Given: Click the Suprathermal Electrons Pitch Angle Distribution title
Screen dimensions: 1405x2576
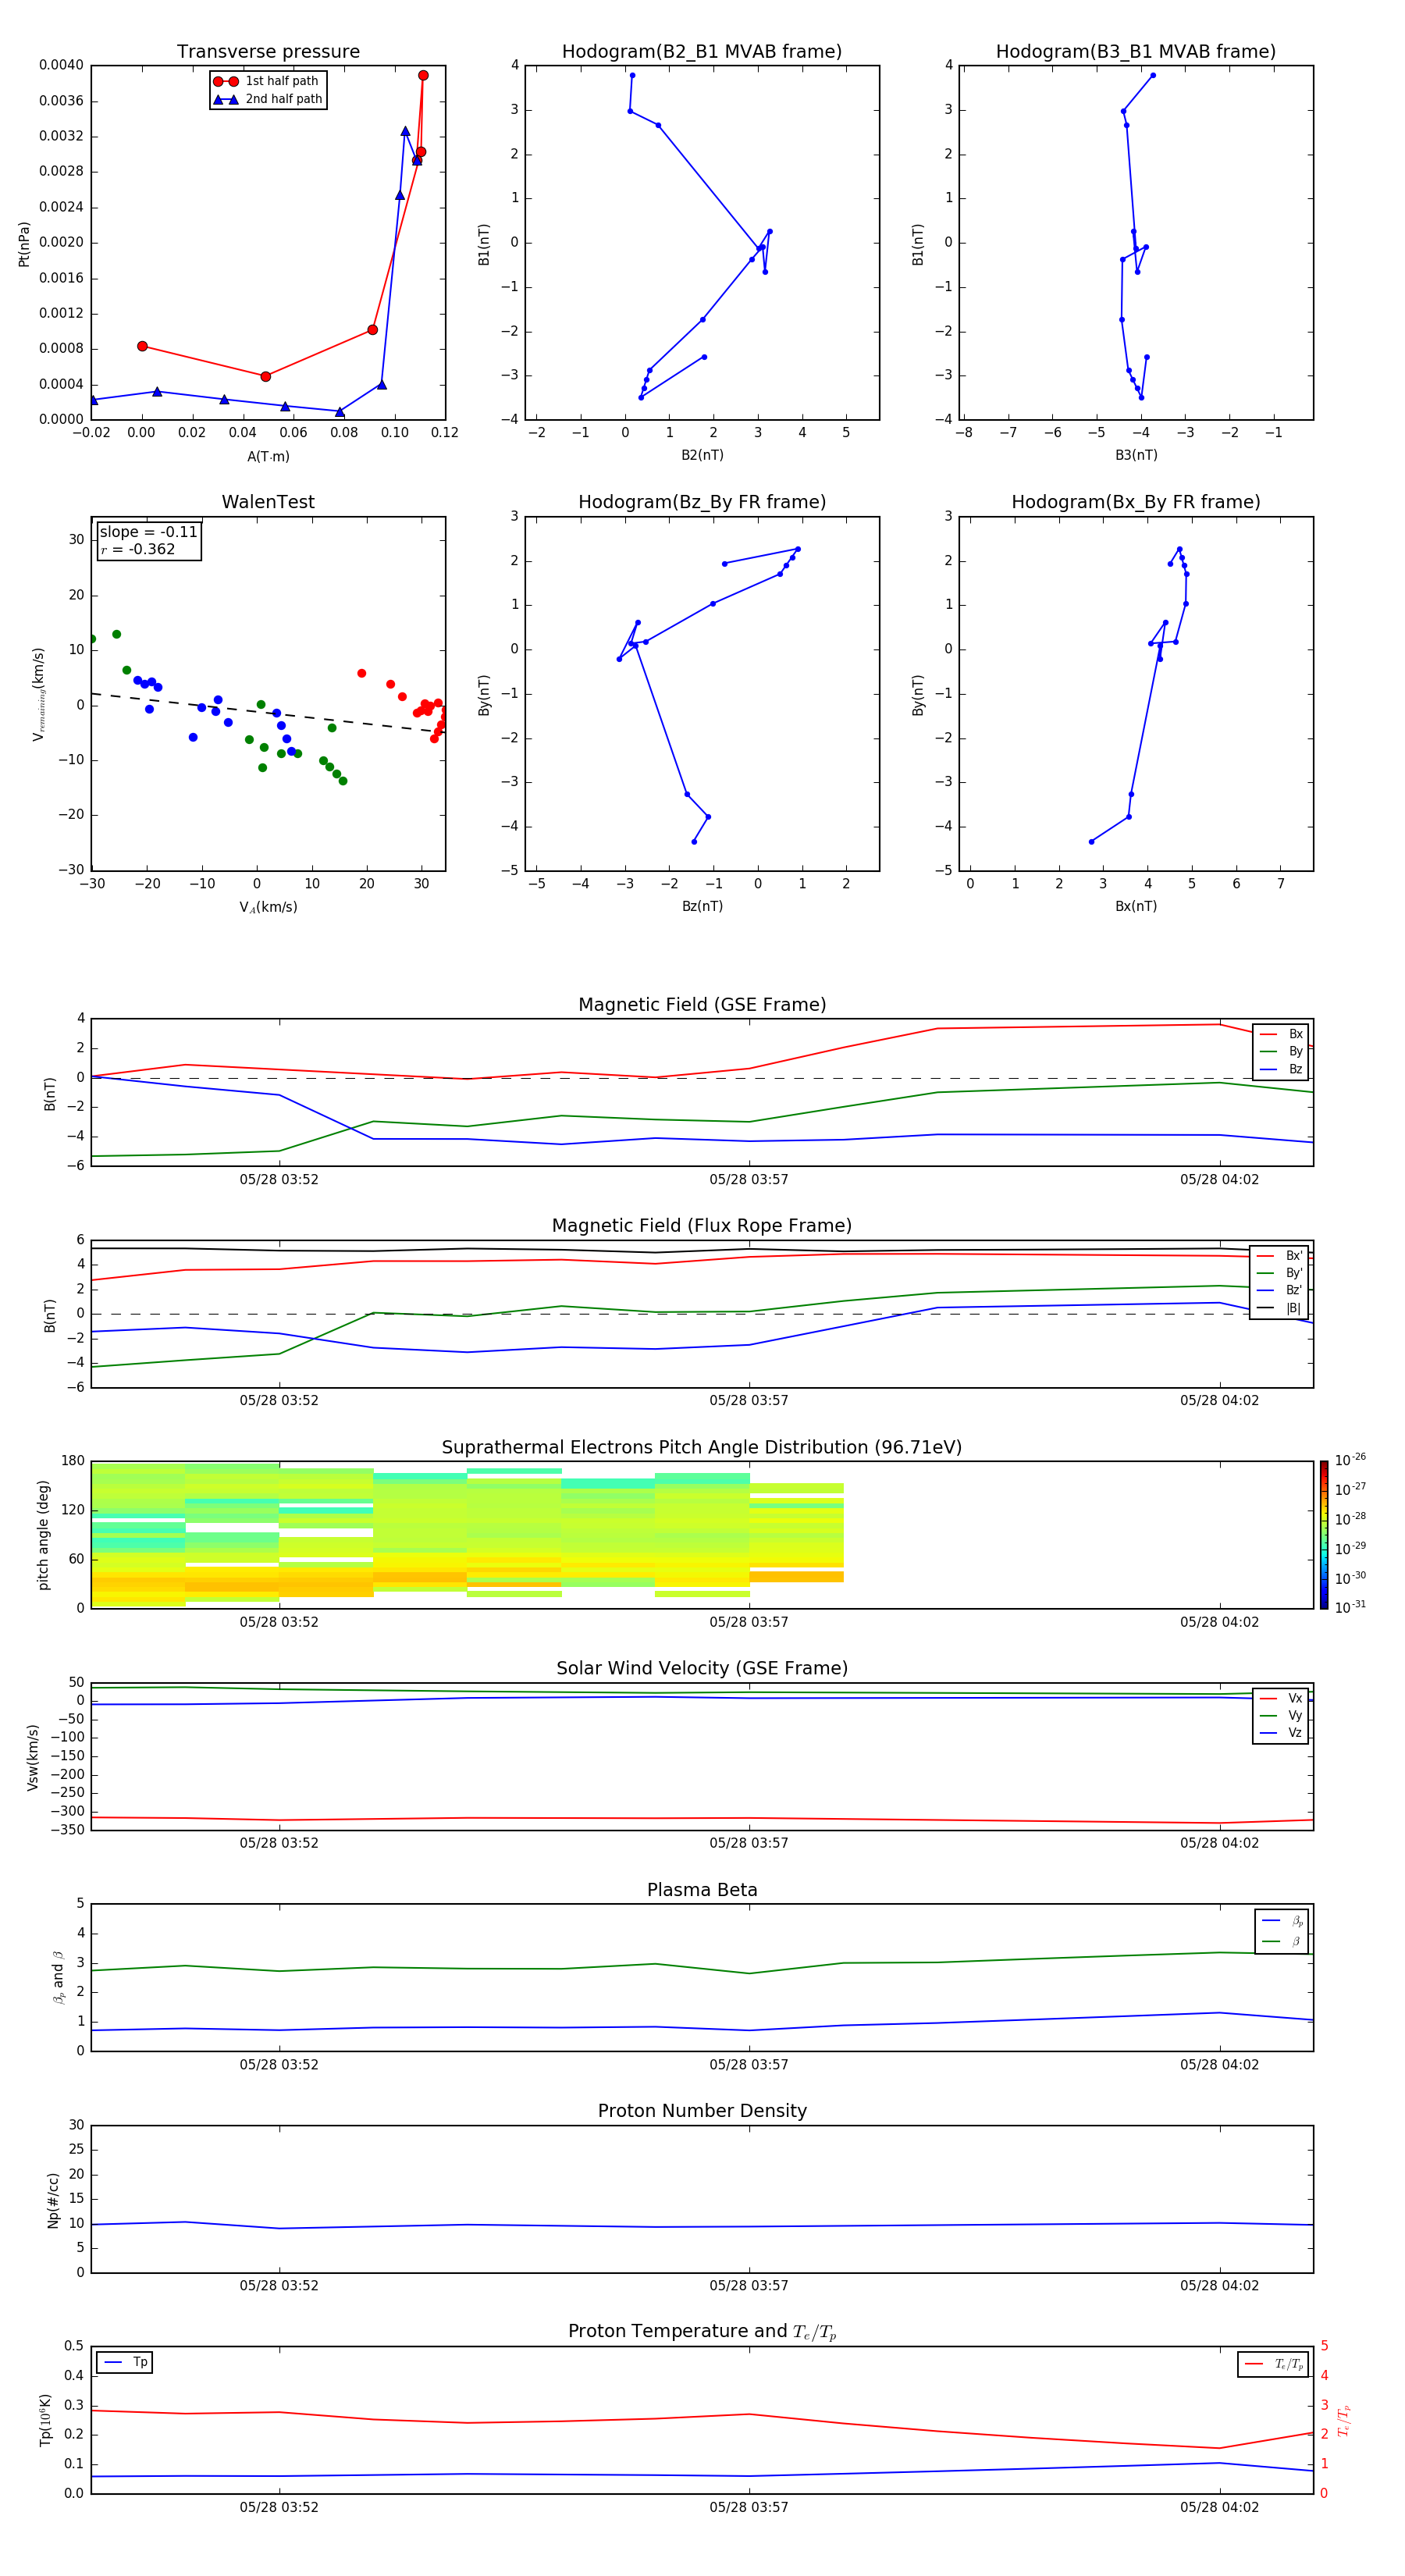Looking at the screenshot, I should point(702,1448).
